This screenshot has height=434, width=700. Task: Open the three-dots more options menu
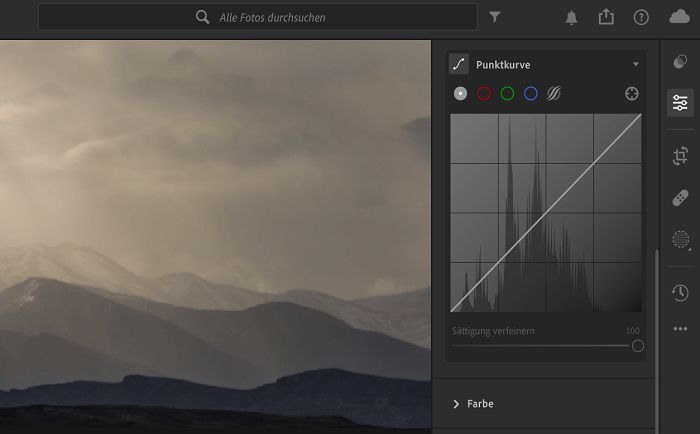(x=680, y=329)
